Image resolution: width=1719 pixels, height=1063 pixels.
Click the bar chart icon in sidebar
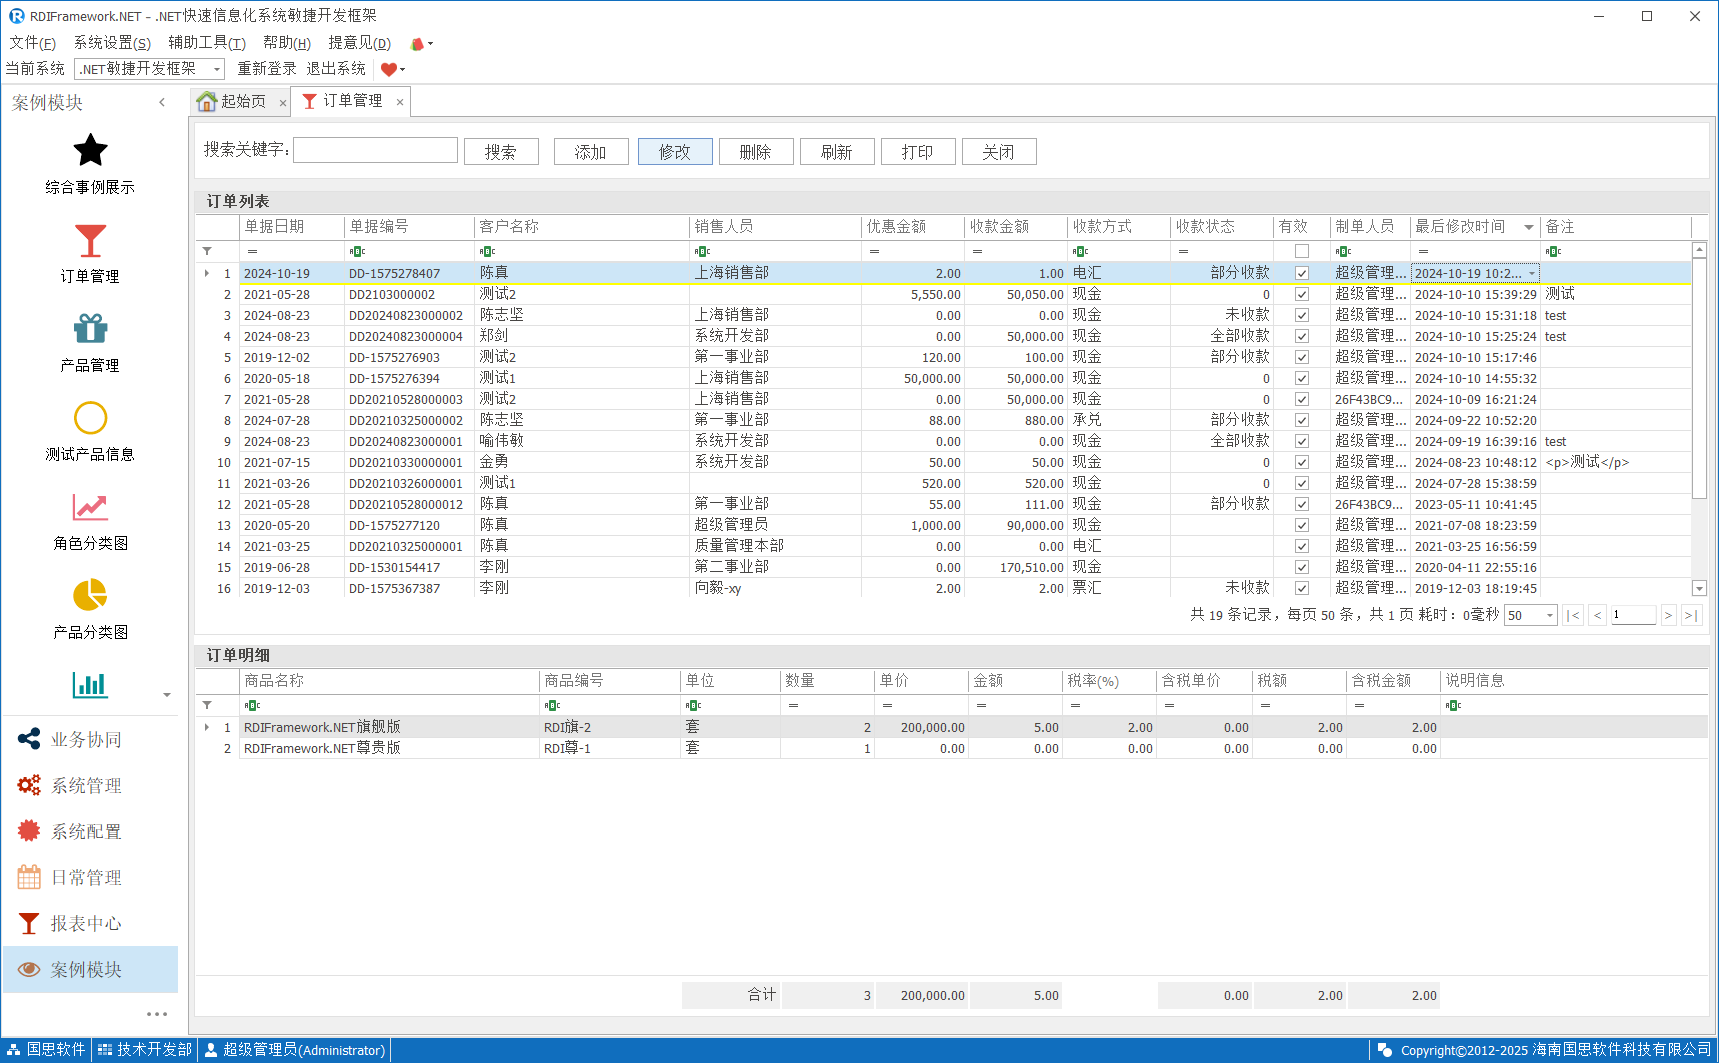[x=90, y=685]
